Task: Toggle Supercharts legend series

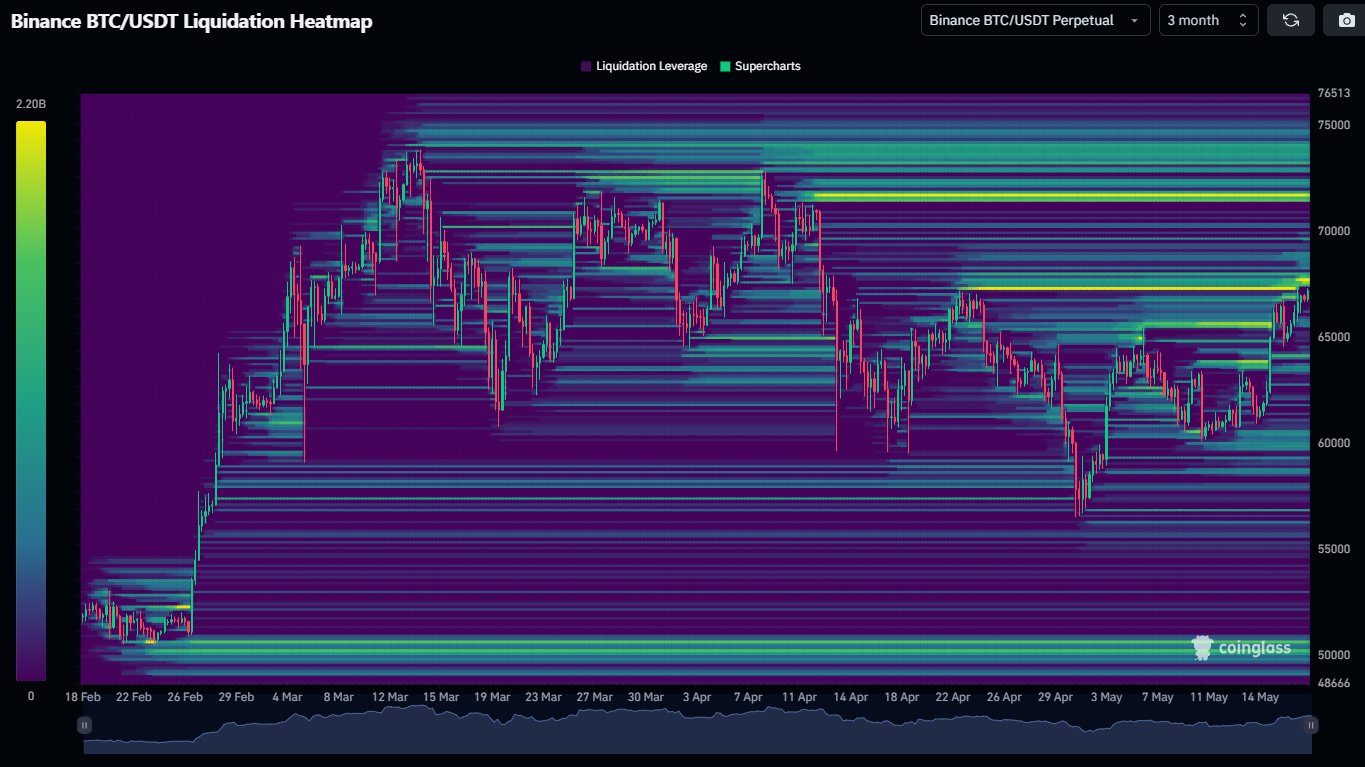Action: click(760, 66)
